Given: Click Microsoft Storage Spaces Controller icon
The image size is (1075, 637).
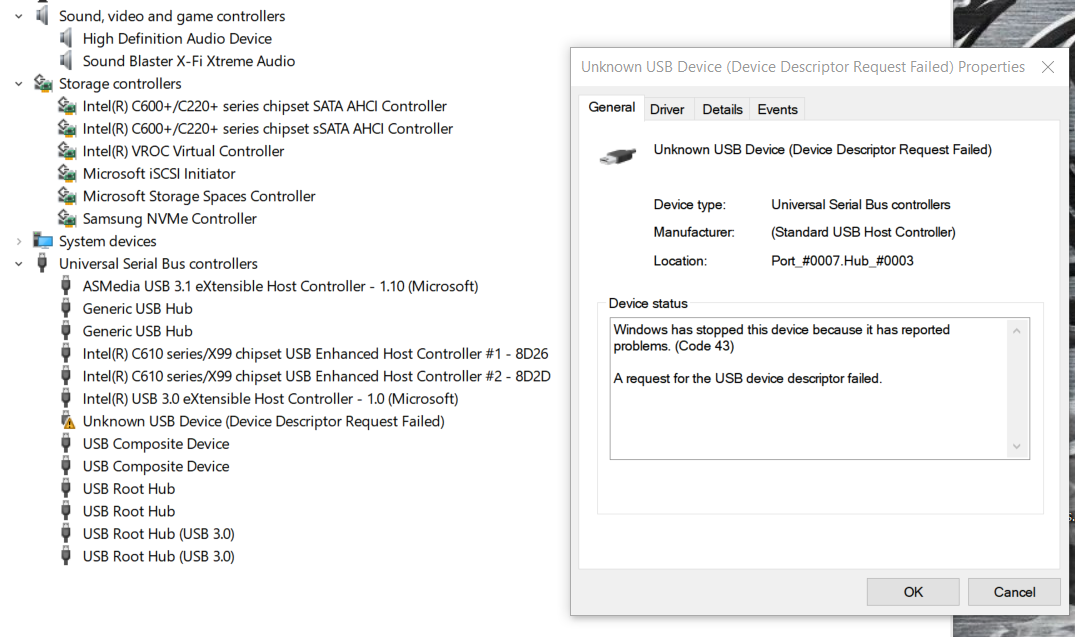Looking at the screenshot, I should [x=67, y=196].
